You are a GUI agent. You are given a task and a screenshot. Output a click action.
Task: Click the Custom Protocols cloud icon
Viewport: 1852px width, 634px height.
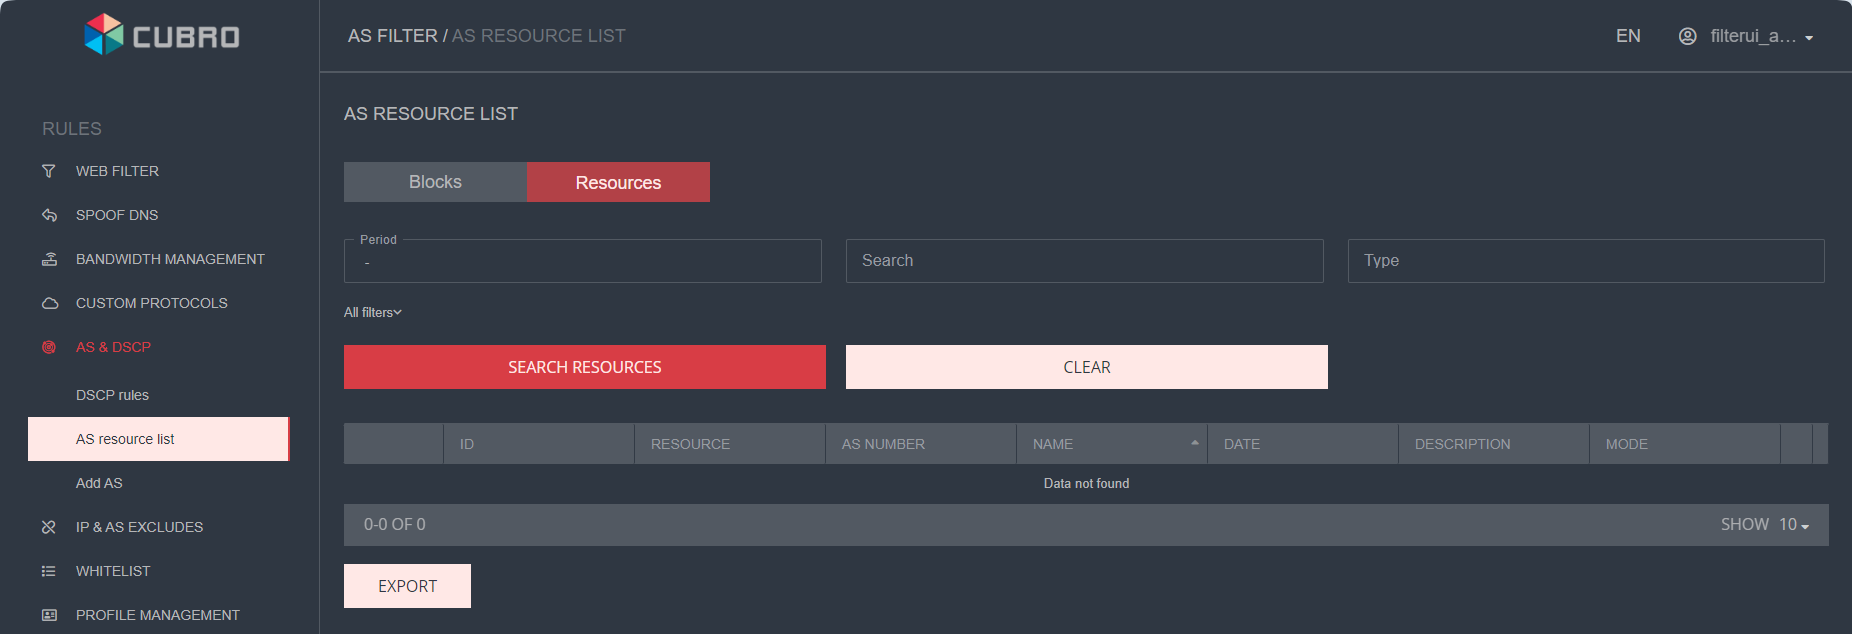click(x=49, y=303)
